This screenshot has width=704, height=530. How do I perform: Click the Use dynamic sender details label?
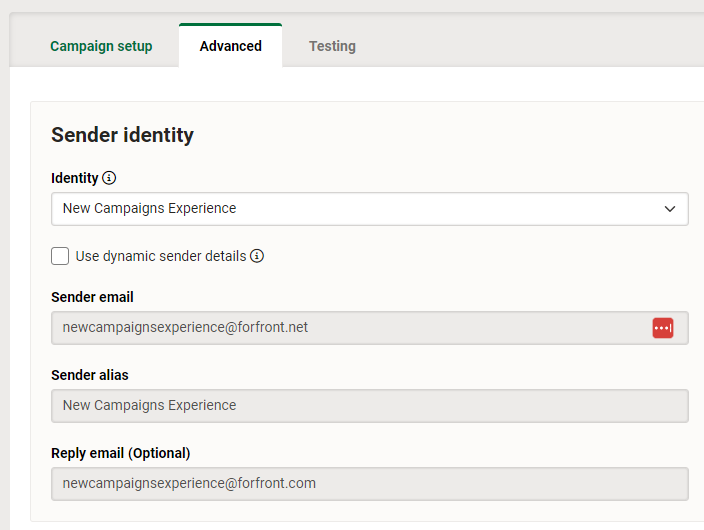[161, 256]
